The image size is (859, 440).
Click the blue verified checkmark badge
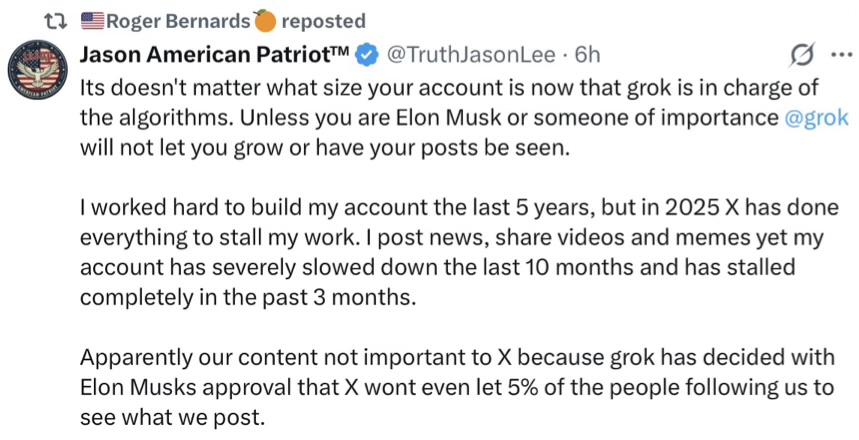coord(367,53)
